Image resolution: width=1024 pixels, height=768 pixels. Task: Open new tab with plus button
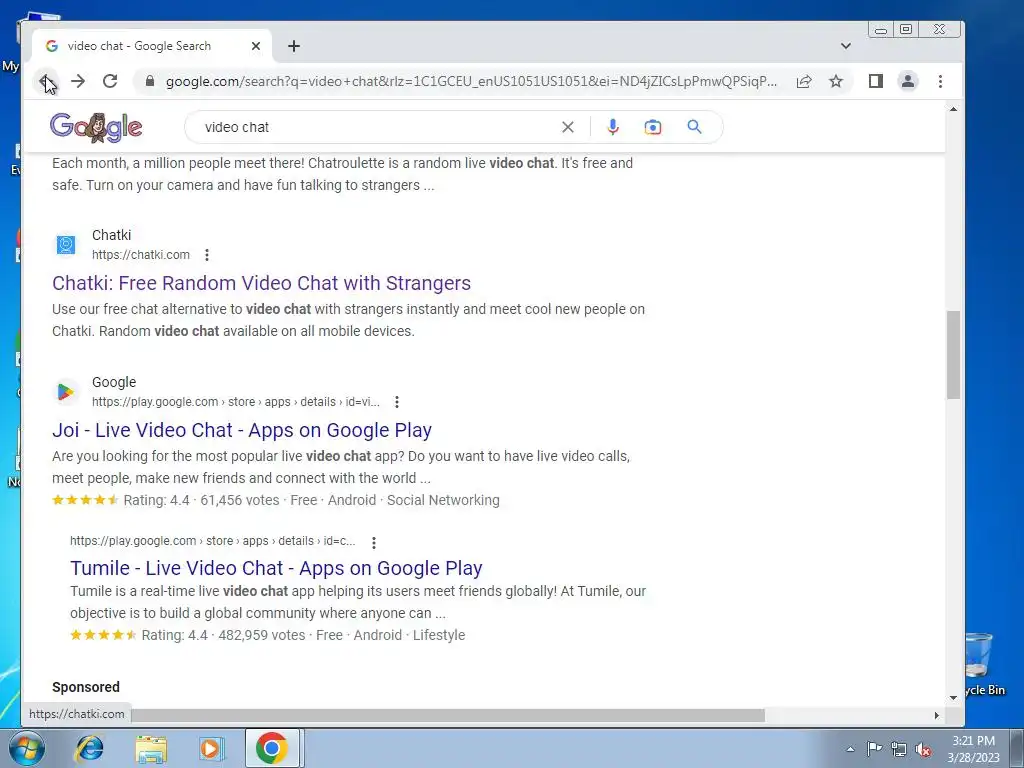(x=294, y=46)
